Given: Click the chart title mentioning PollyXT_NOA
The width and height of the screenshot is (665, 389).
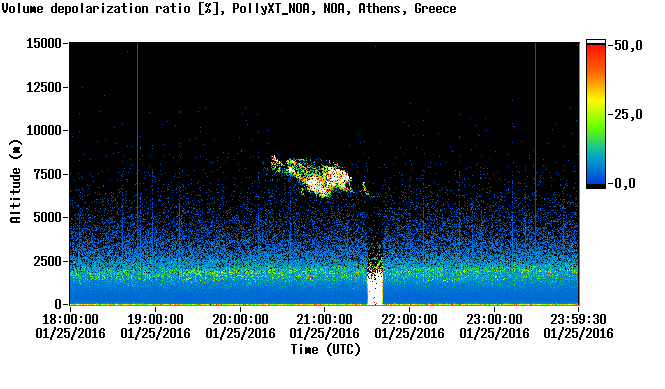Looking at the screenshot, I should pyautogui.click(x=229, y=8).
